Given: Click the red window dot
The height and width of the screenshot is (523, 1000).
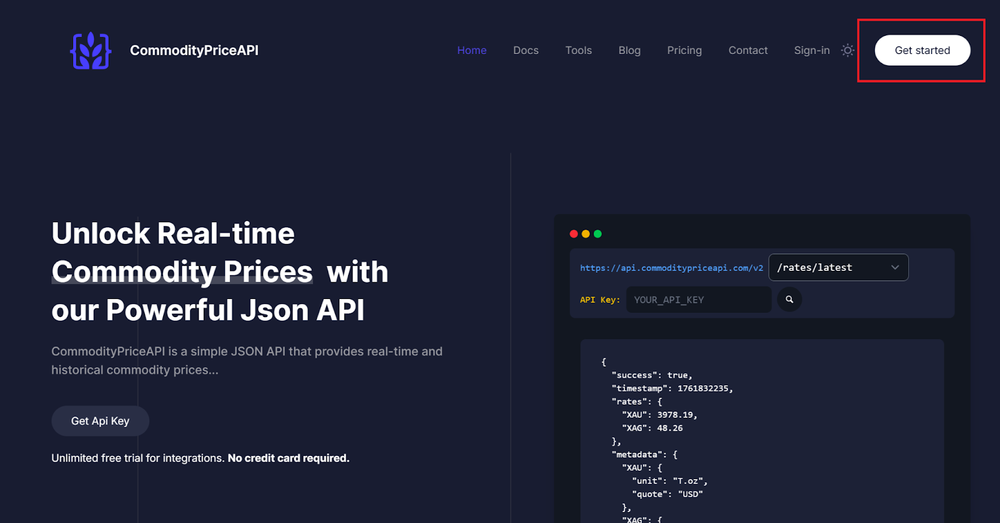Looking at the screenshot, I should (573, 234).
